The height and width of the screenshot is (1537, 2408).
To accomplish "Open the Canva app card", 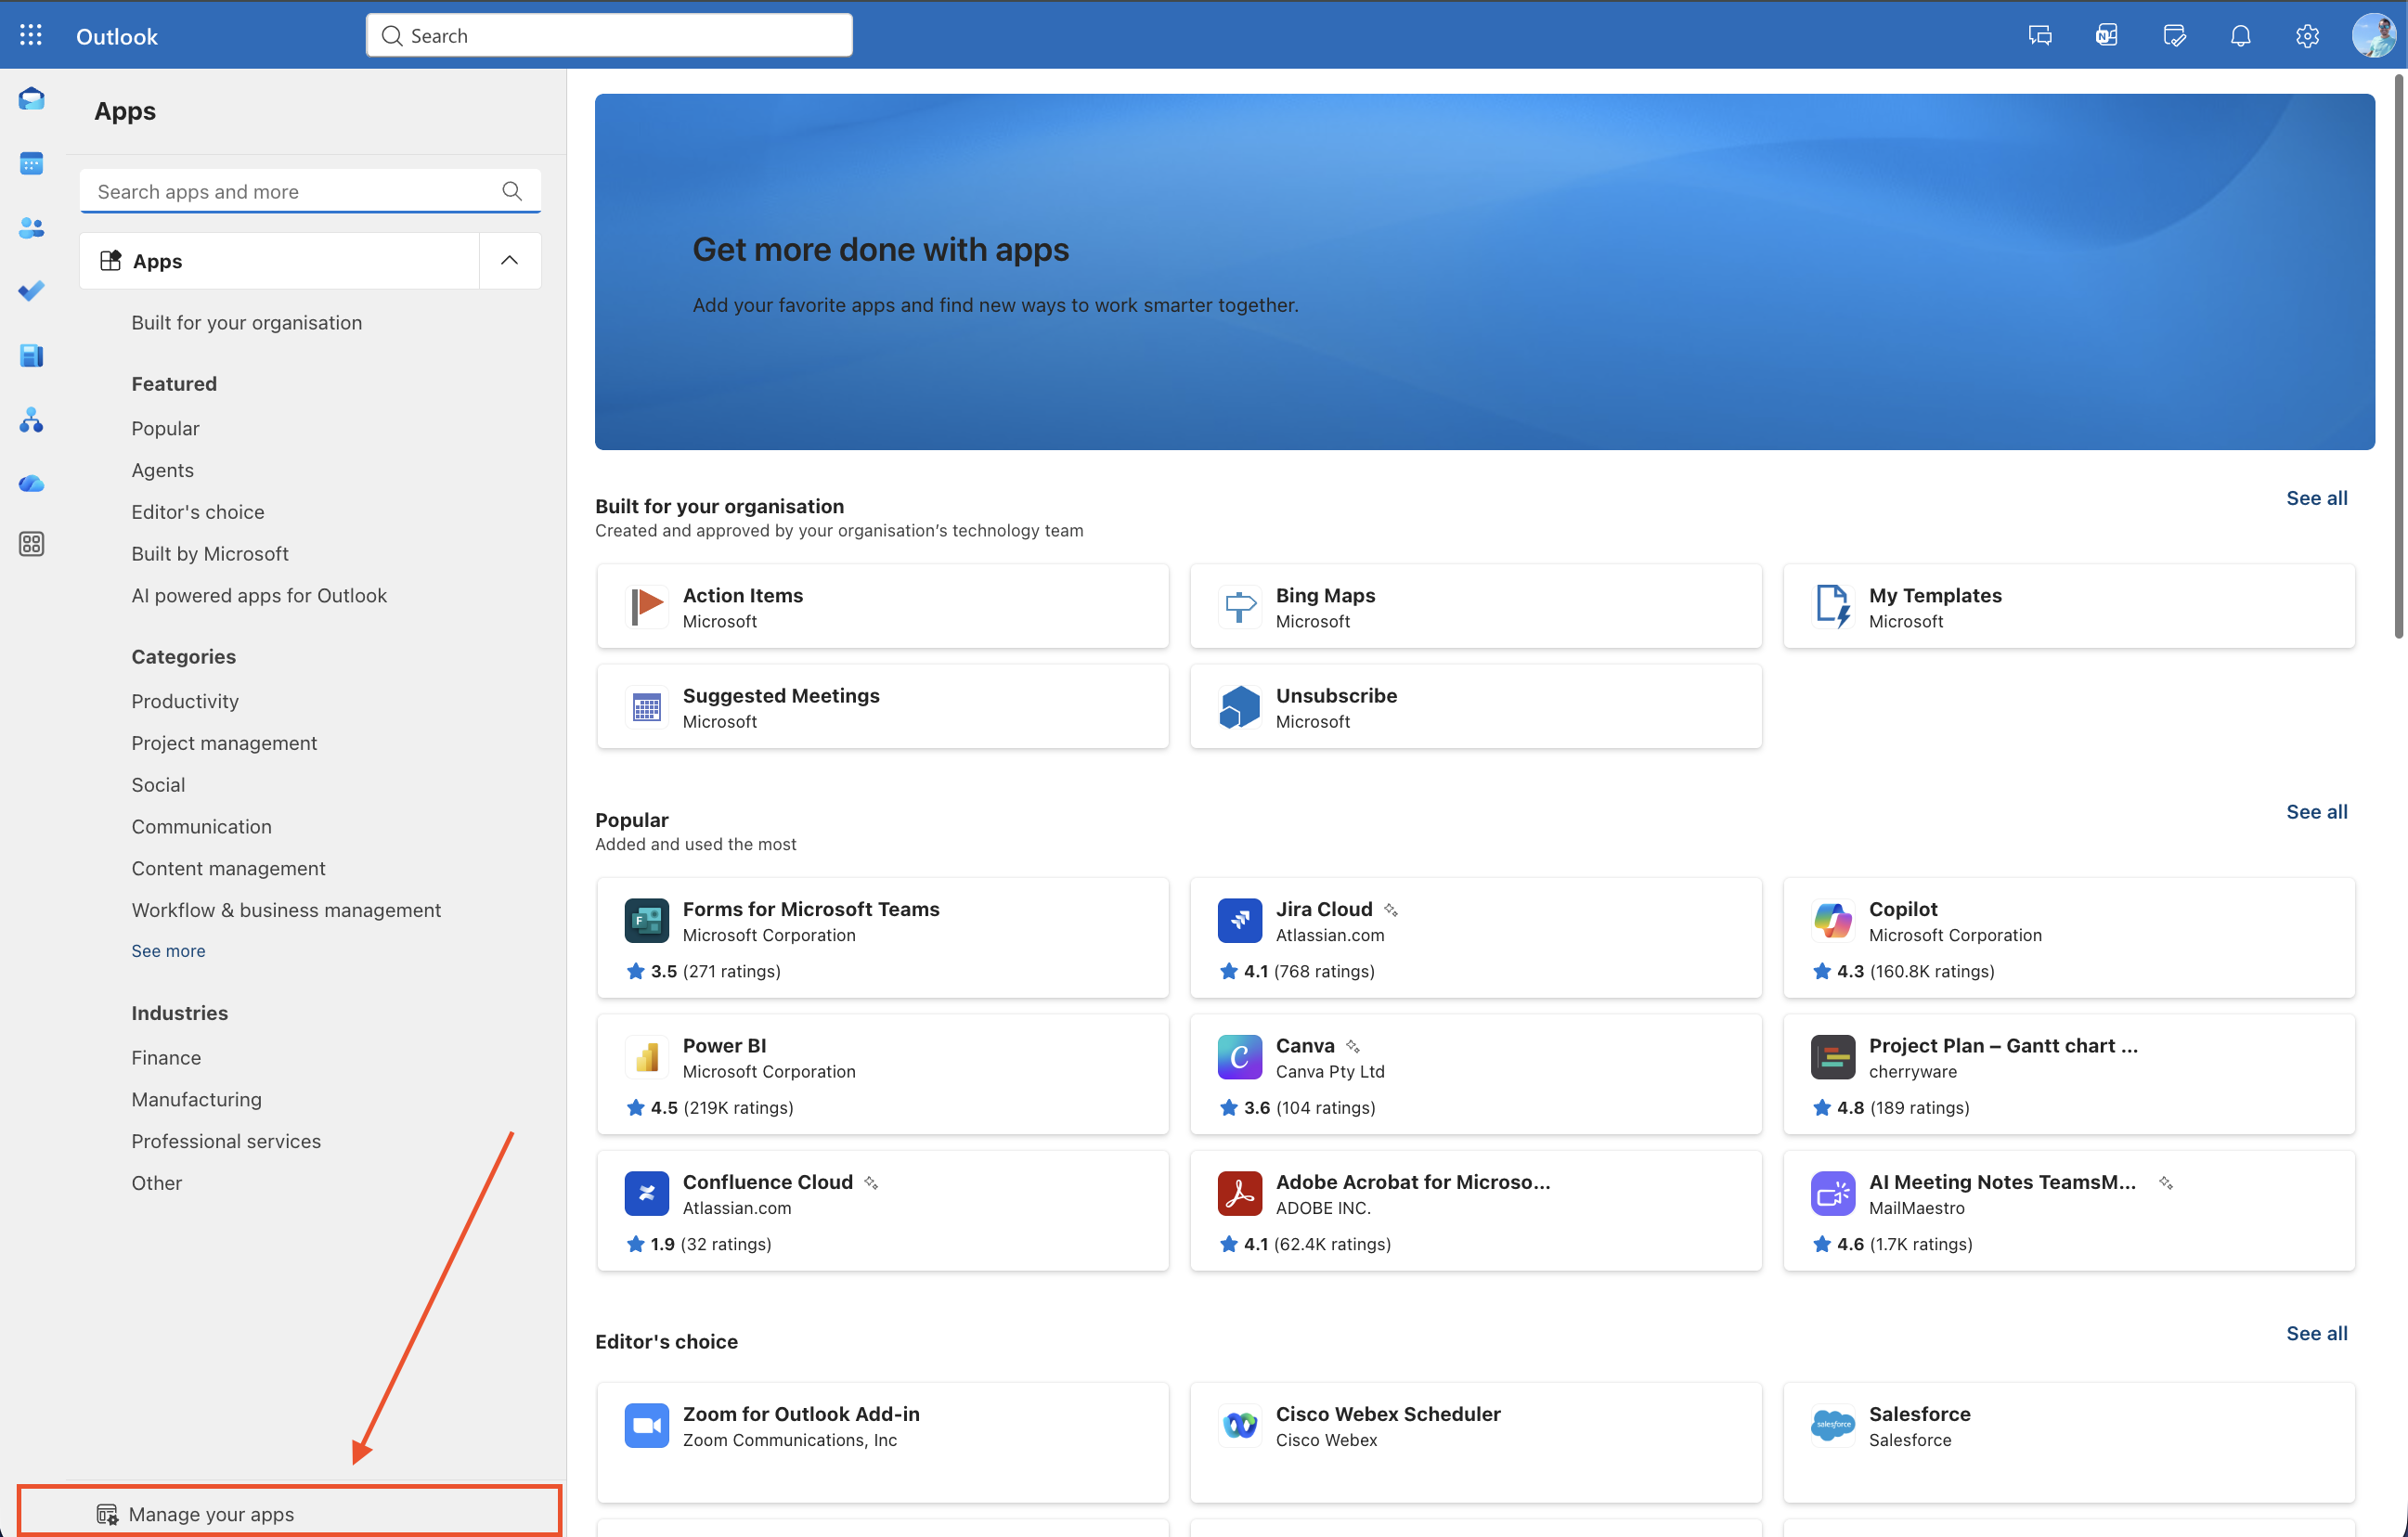I will click(1475, 1074).
